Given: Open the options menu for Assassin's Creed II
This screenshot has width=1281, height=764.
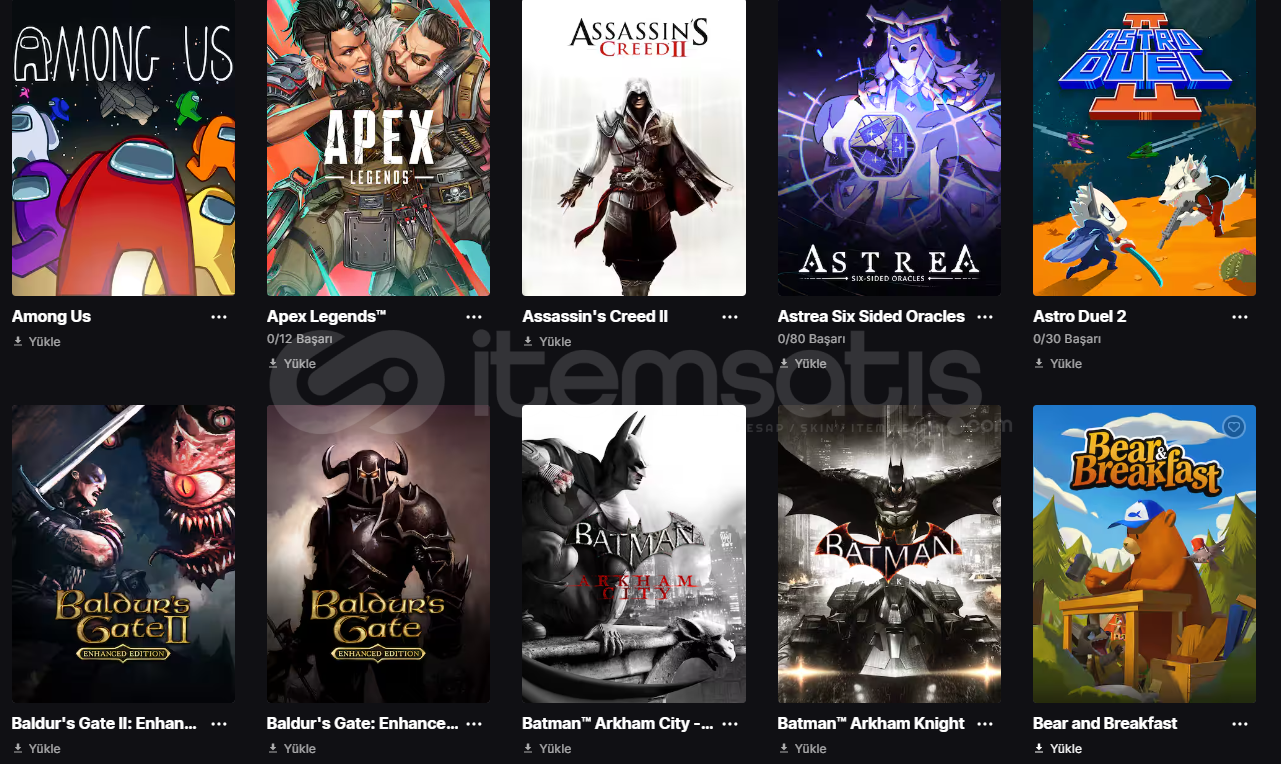Looking at the screenshot, I should coord(730,317).
